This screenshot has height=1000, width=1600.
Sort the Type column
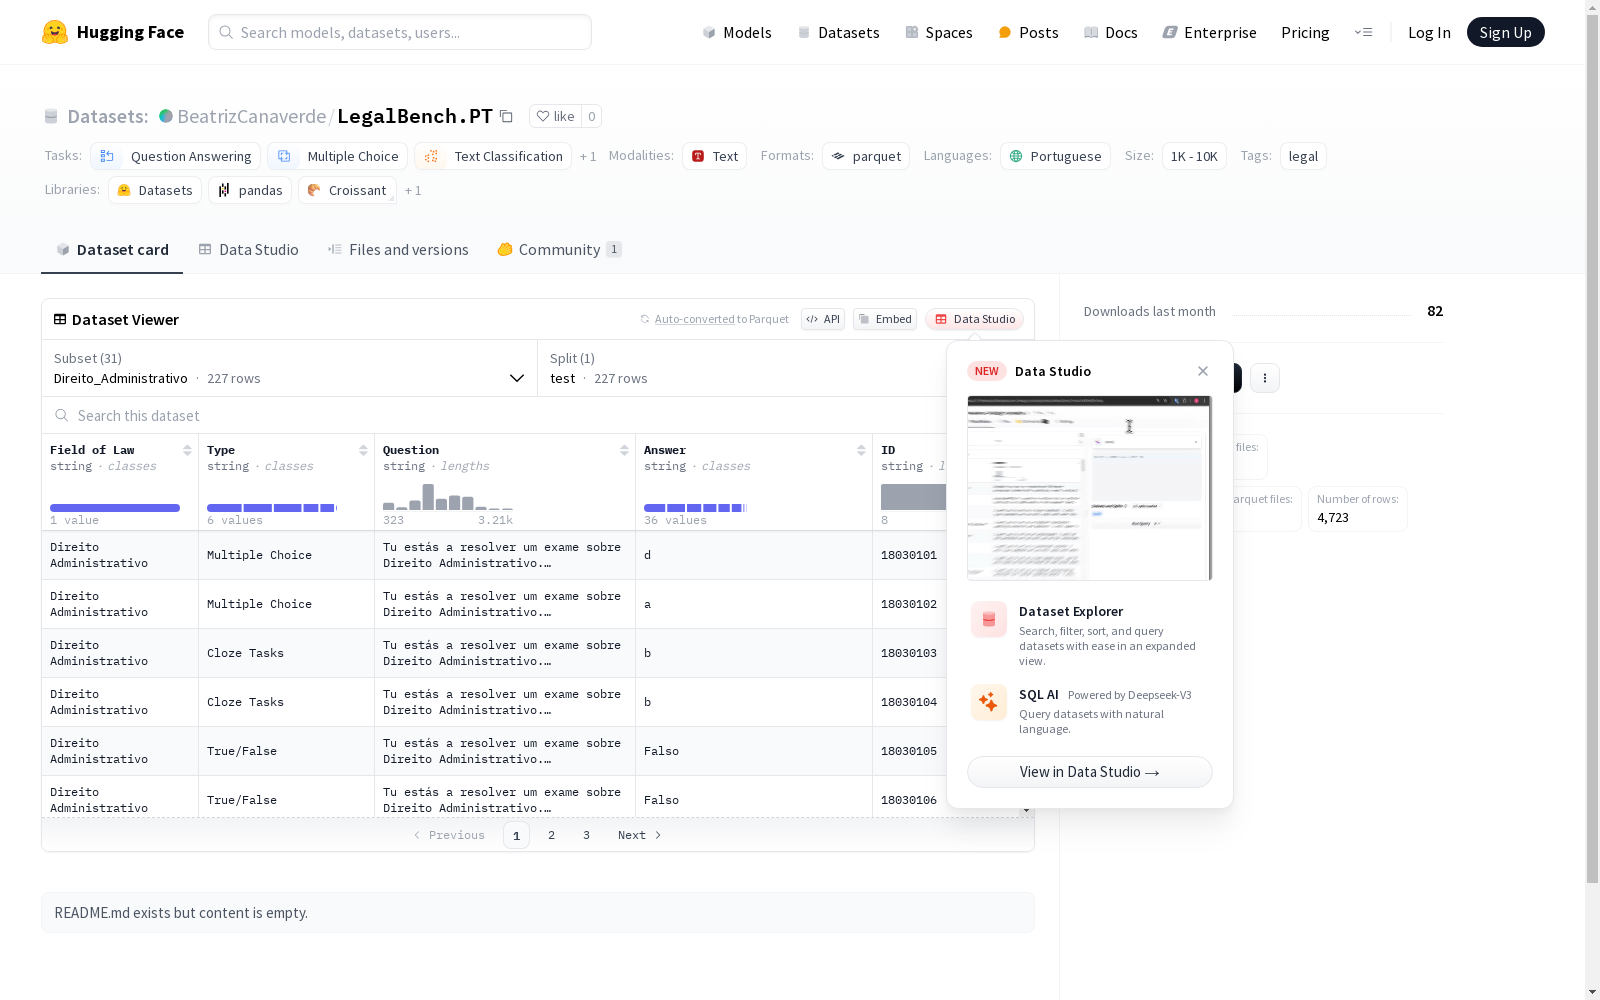tap(363, 450)
